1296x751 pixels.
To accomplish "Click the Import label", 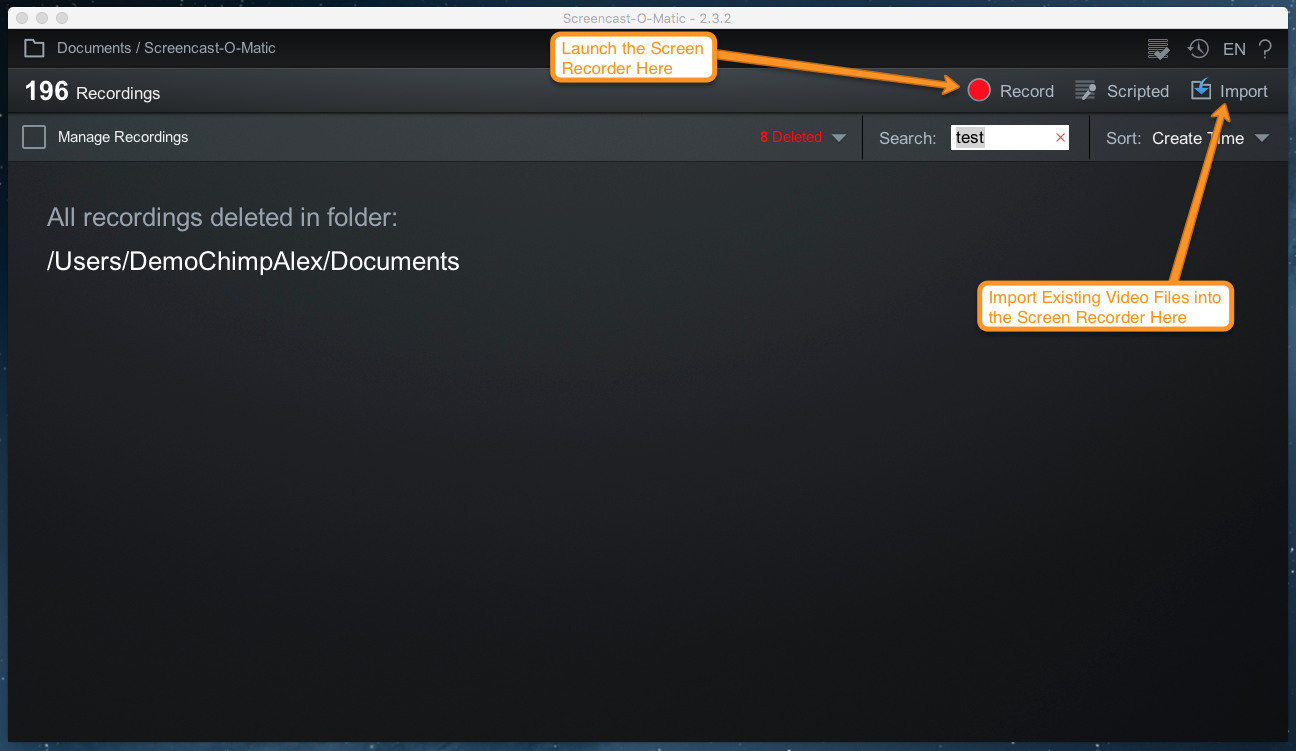I will 1244,91.
